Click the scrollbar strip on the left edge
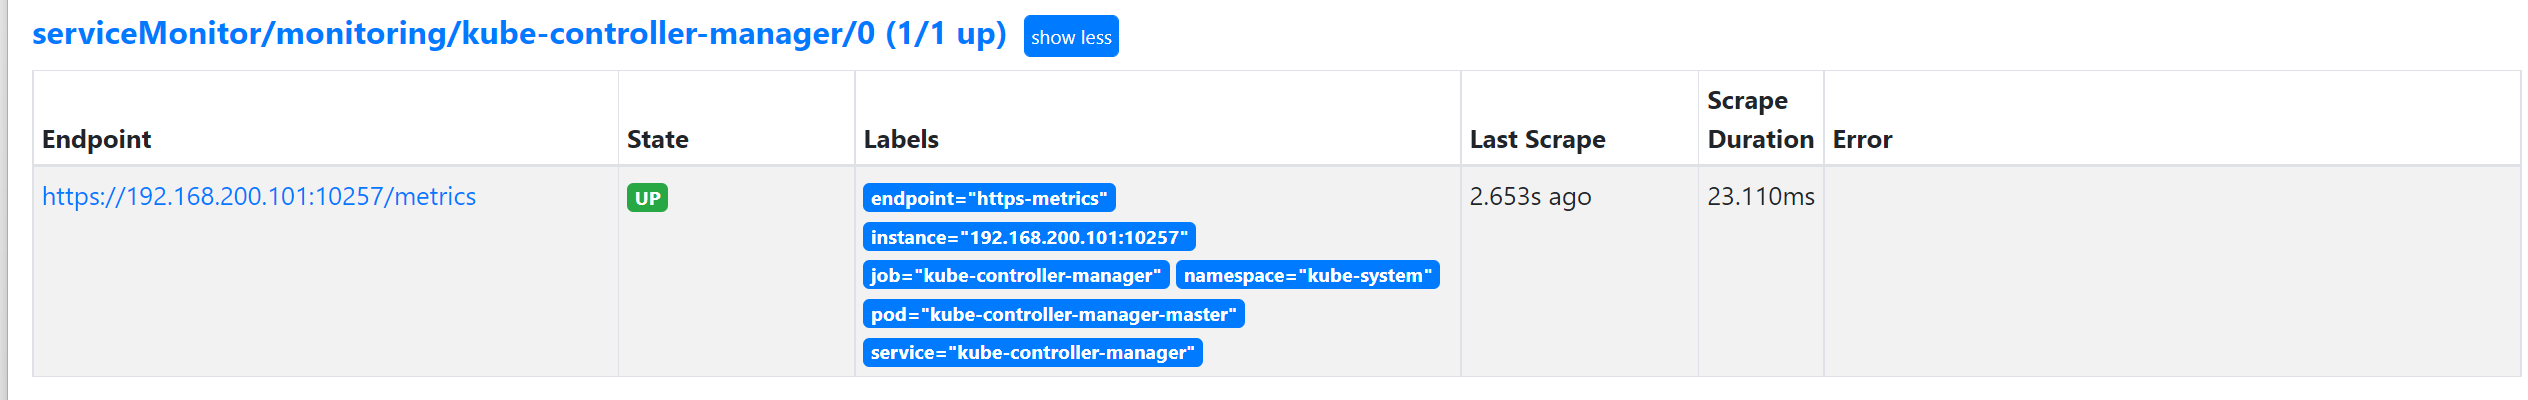This screenshot has height=400, width=2528. (x=4, y=200)
